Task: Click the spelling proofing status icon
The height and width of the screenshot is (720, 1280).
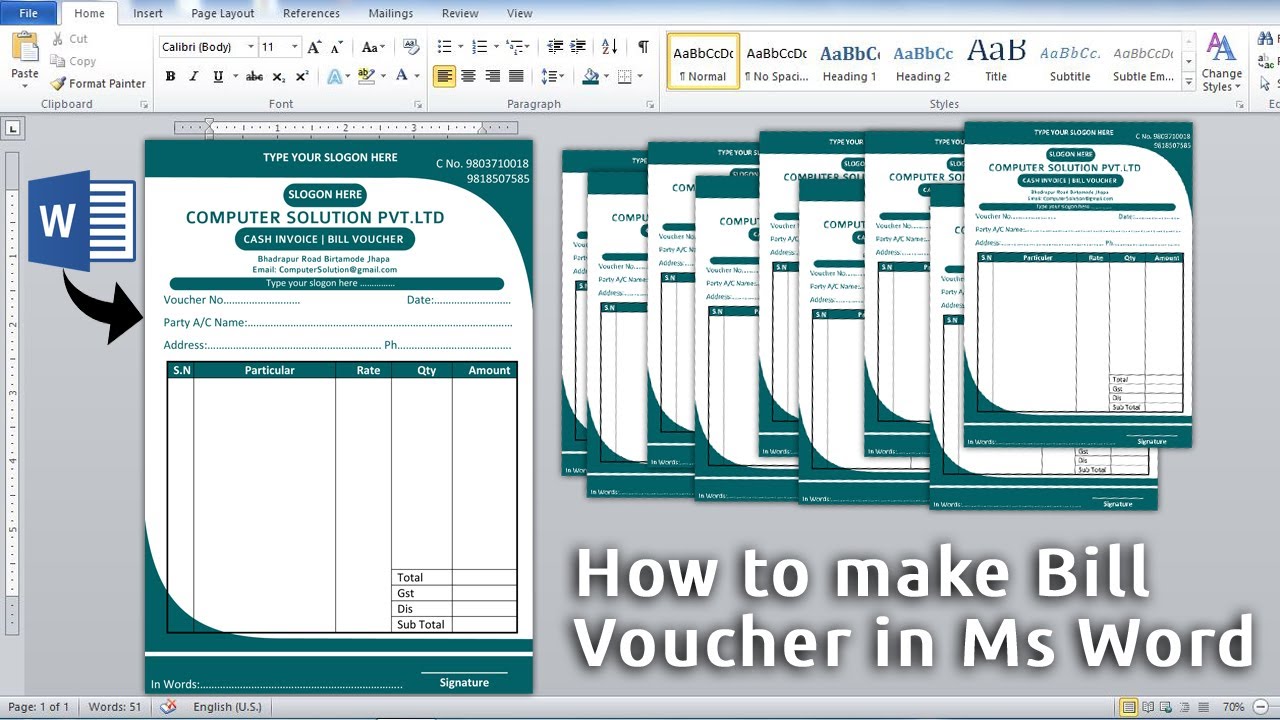Action: [x=168, y=707]
